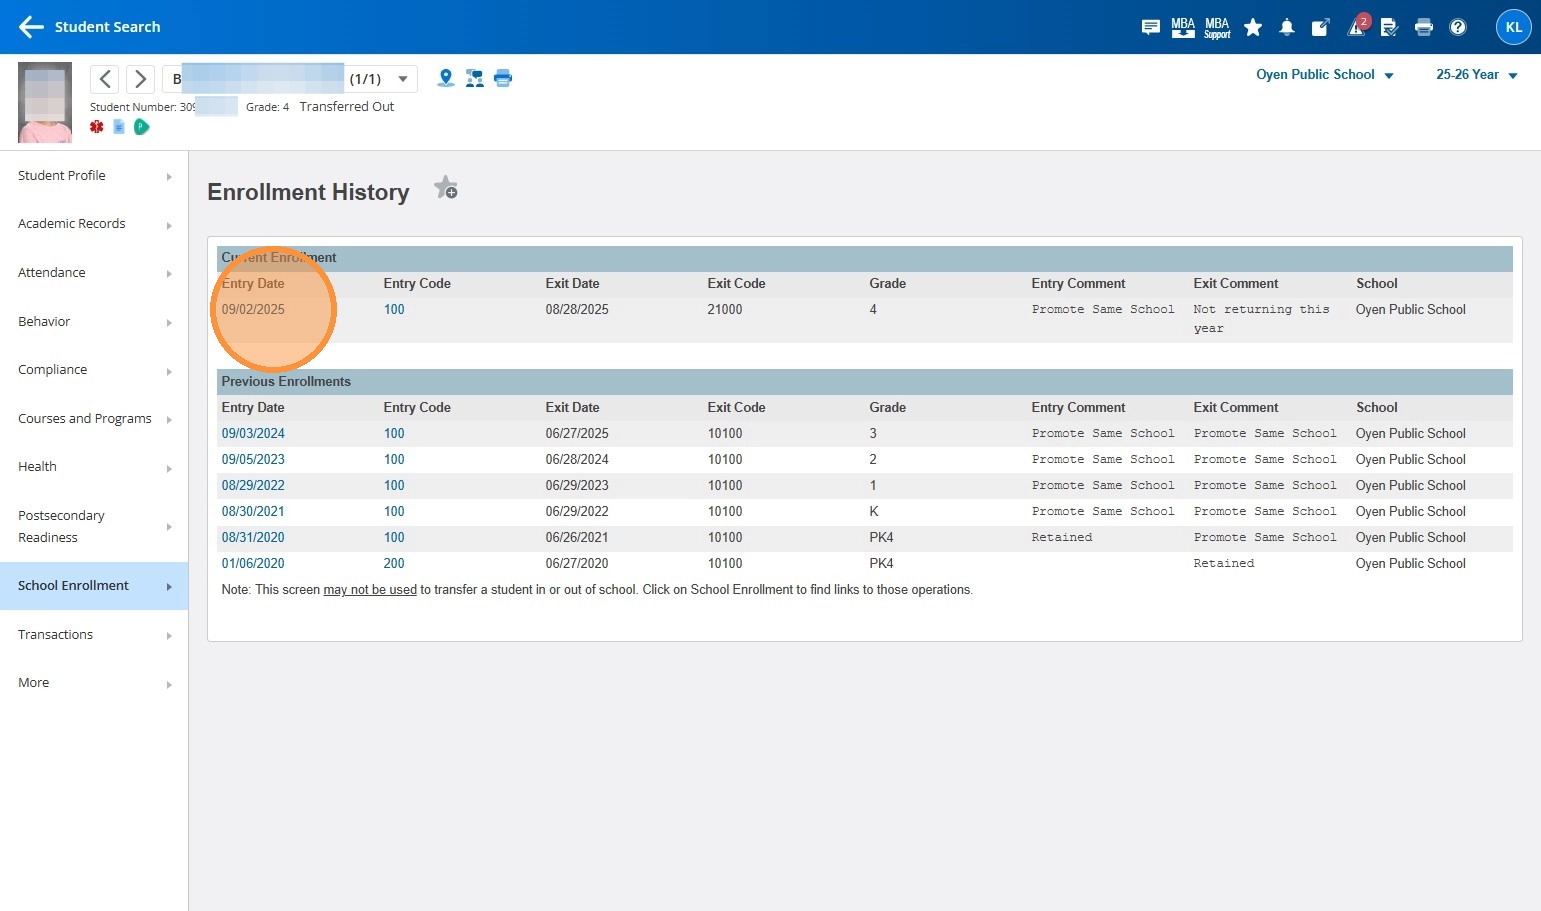Expand the Academic Records menu
This screenshot has height=911, width=1541.
(94, 224)
